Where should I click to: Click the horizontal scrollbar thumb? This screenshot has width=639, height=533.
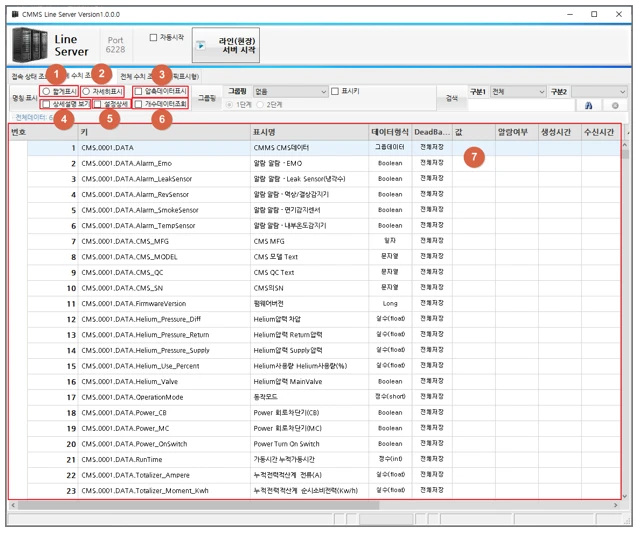point(198,505)
